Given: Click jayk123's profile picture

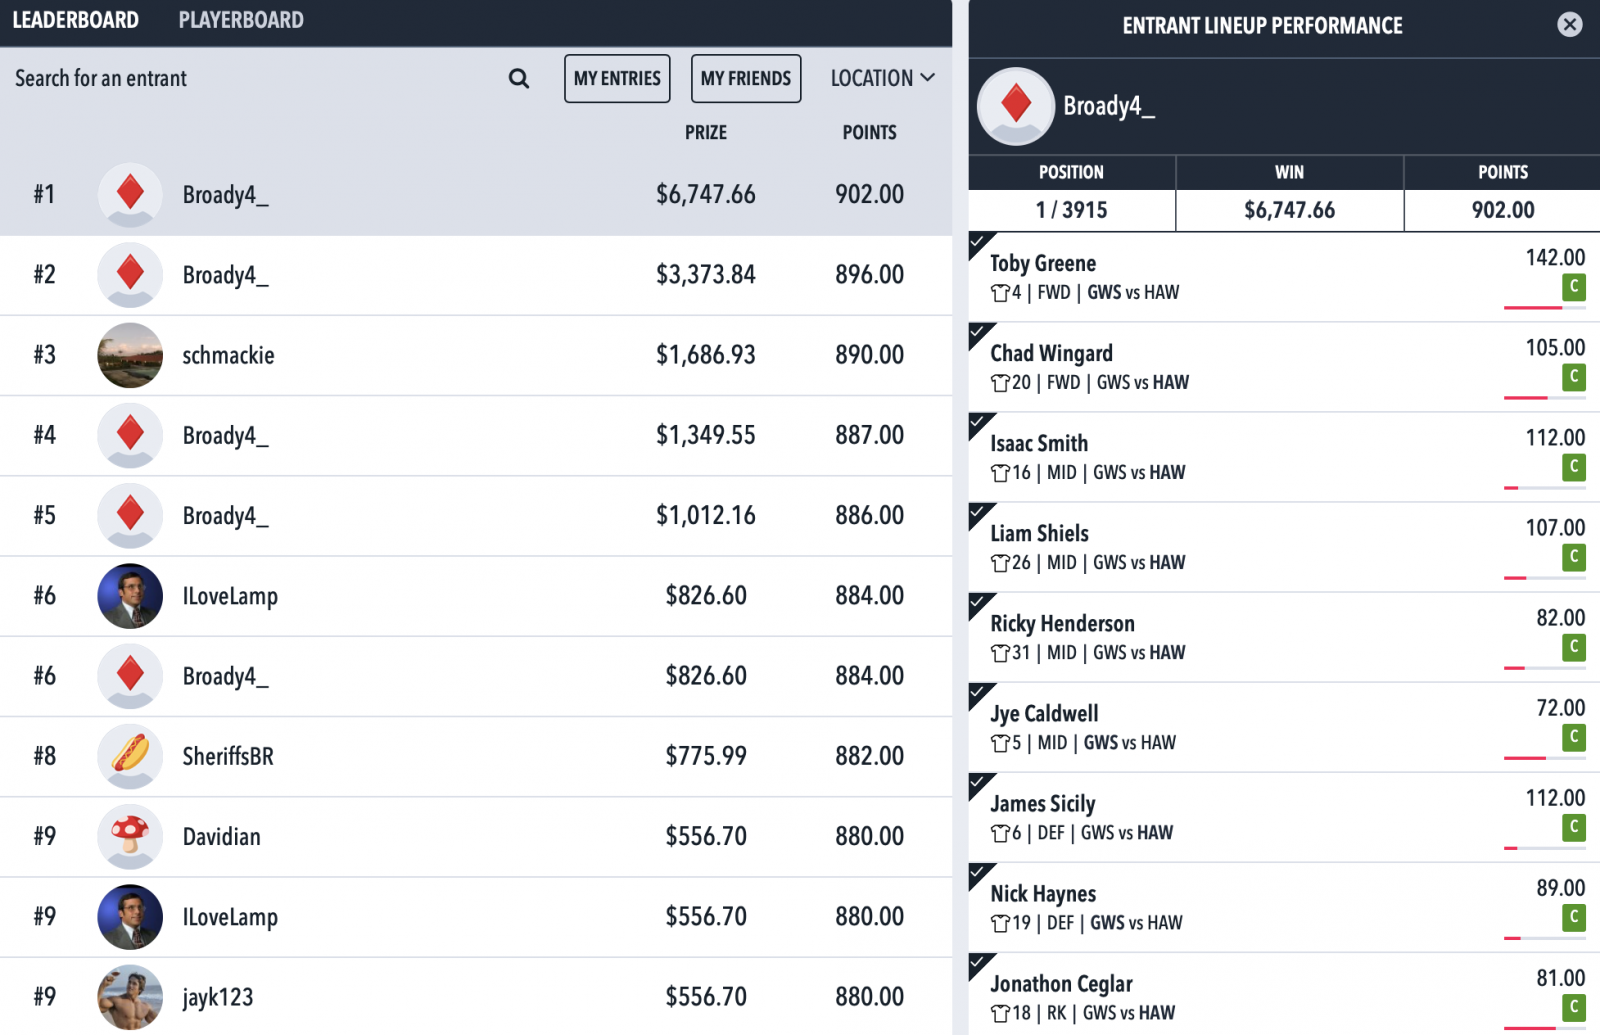Looking at the screenshot, I should click(130, 997).
